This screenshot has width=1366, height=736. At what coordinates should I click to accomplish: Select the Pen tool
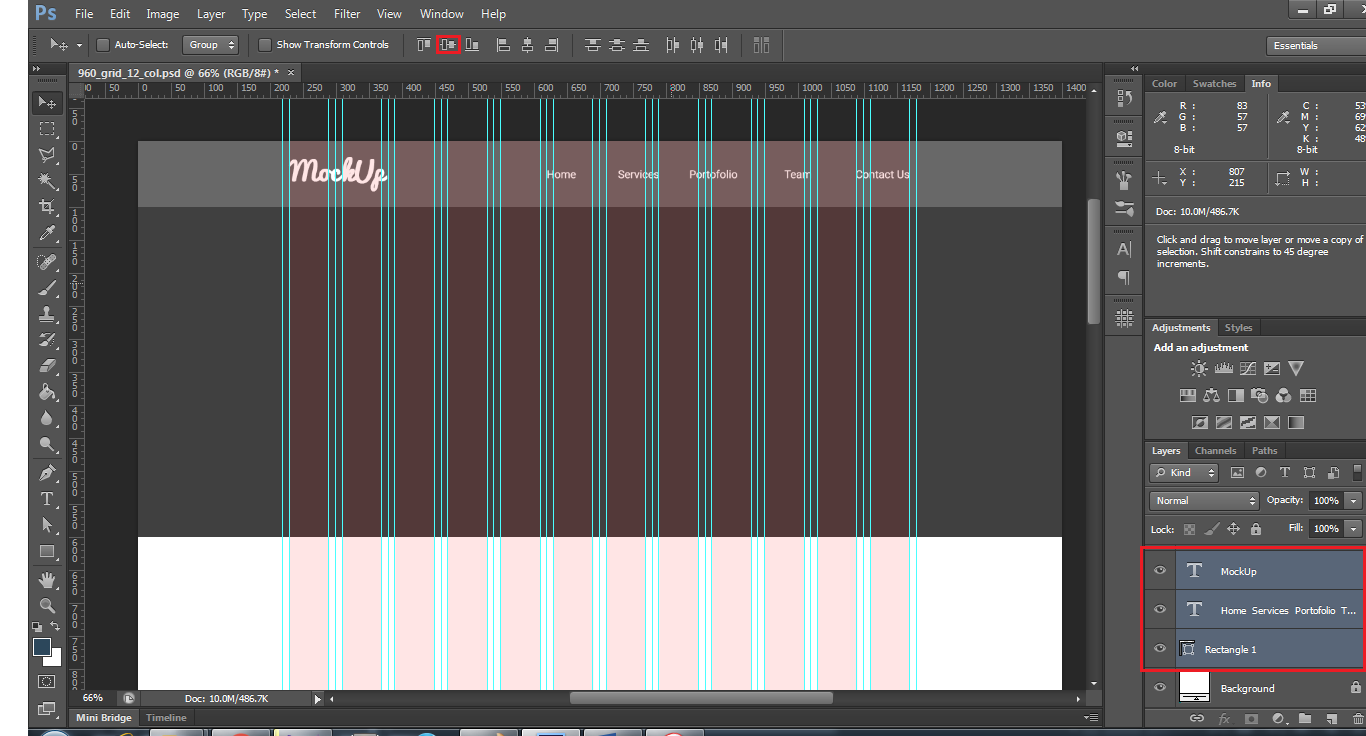[x=47, y=472]
